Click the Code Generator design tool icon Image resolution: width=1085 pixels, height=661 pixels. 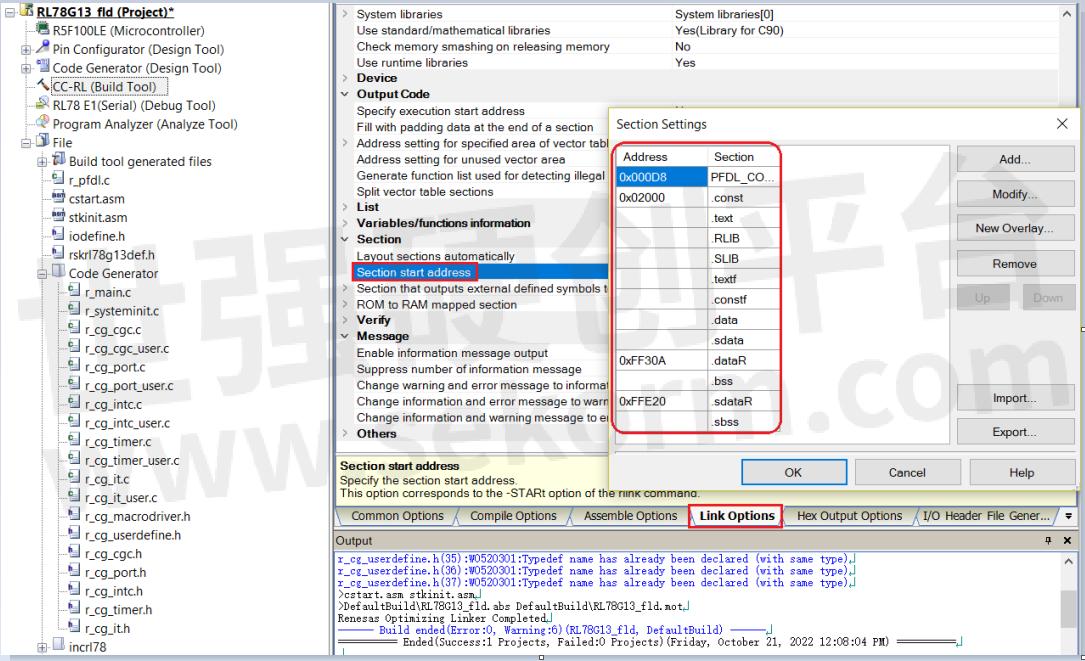(x=43, y=68)
